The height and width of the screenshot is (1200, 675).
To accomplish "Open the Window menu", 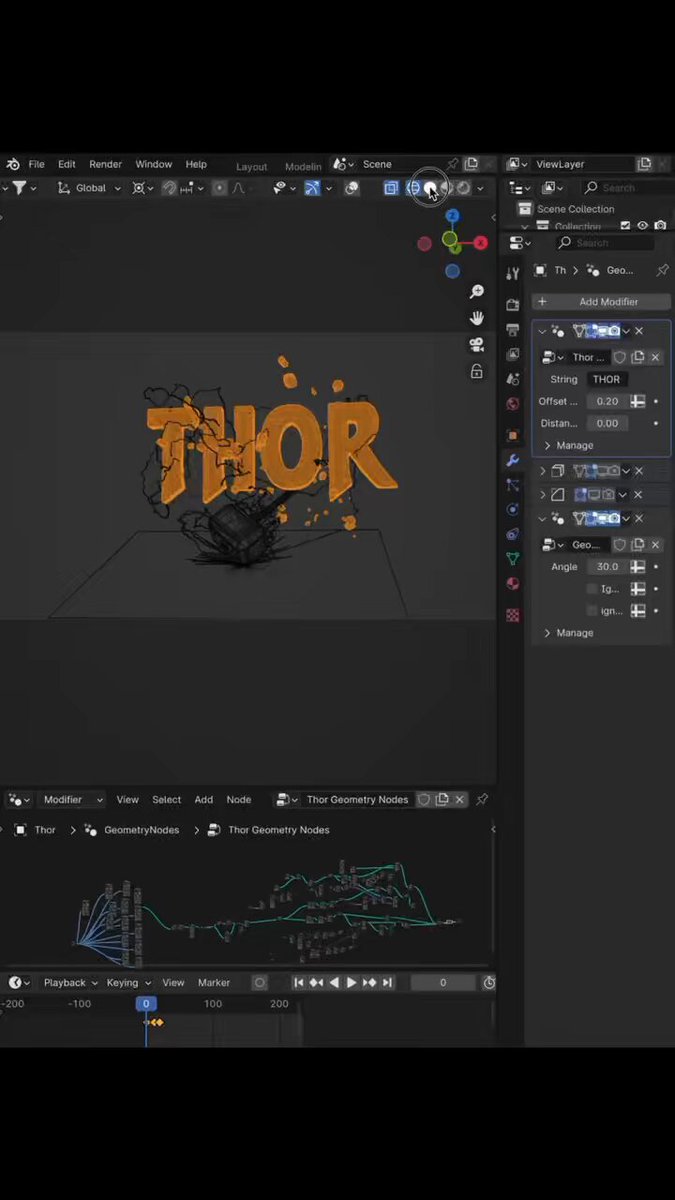I will (x=154, y=164).
